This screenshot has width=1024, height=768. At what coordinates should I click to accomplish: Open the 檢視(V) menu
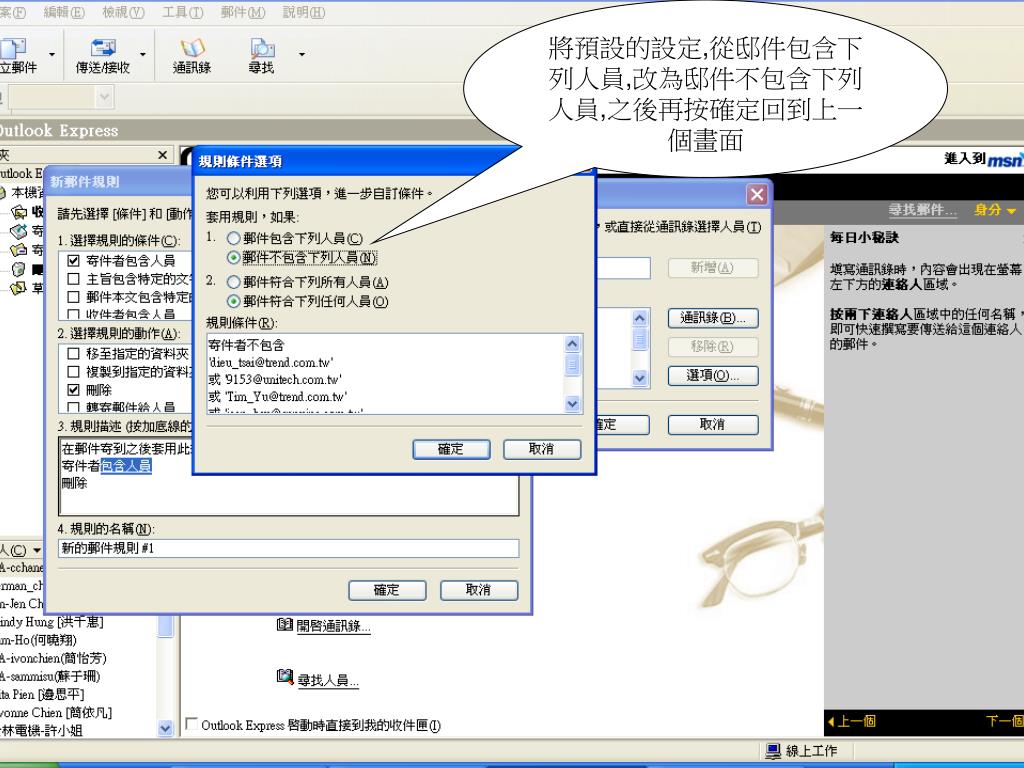pos(123,12)
